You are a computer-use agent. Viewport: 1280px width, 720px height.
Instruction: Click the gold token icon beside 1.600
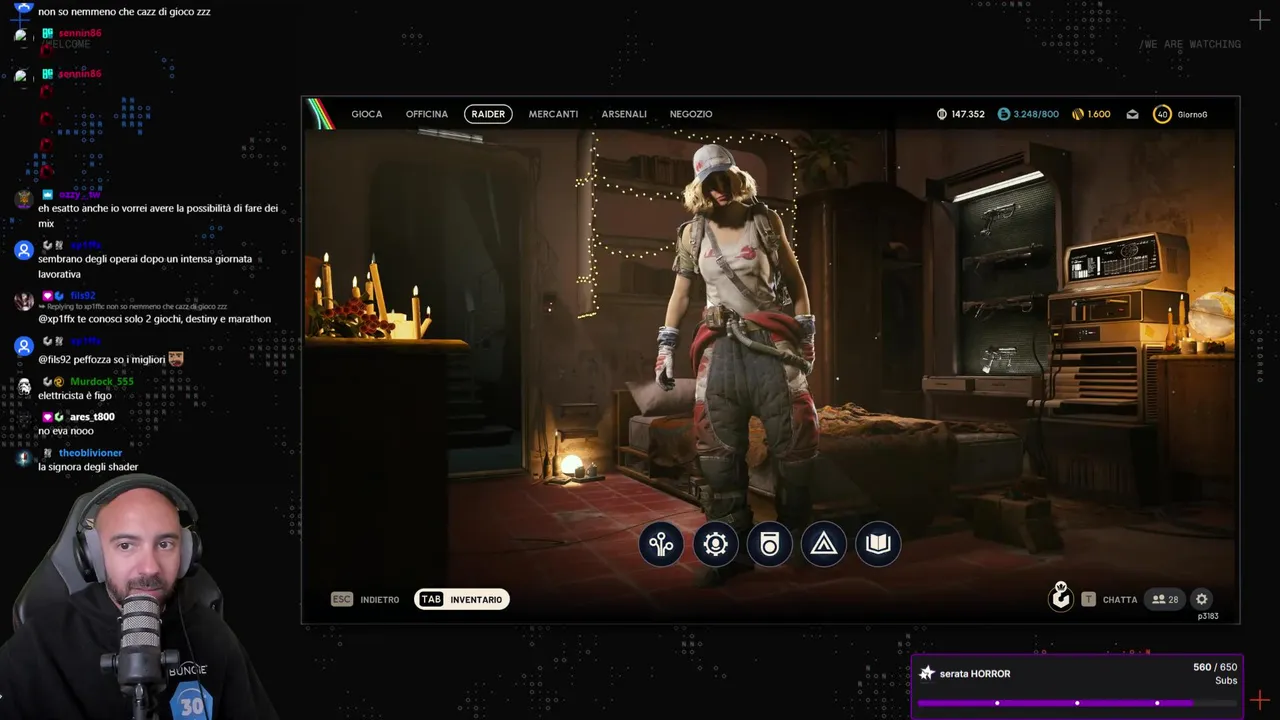[1078, 114]
